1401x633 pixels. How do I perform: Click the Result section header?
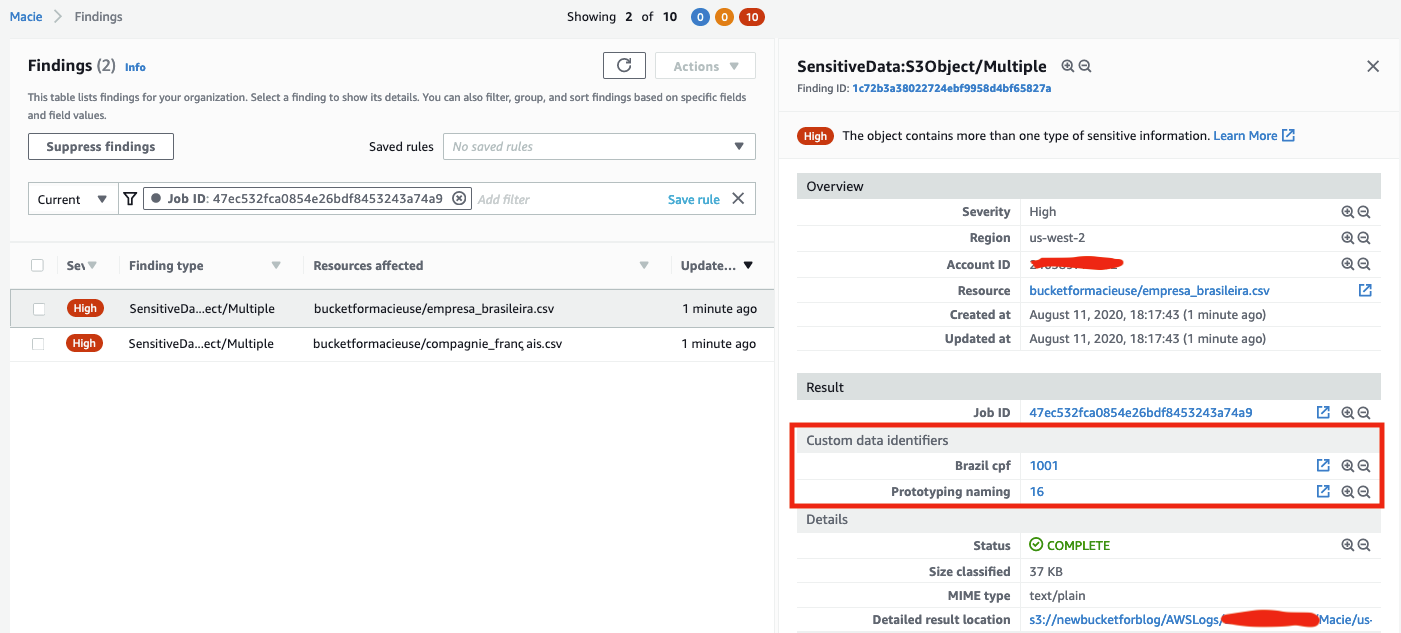(1089, 387)
